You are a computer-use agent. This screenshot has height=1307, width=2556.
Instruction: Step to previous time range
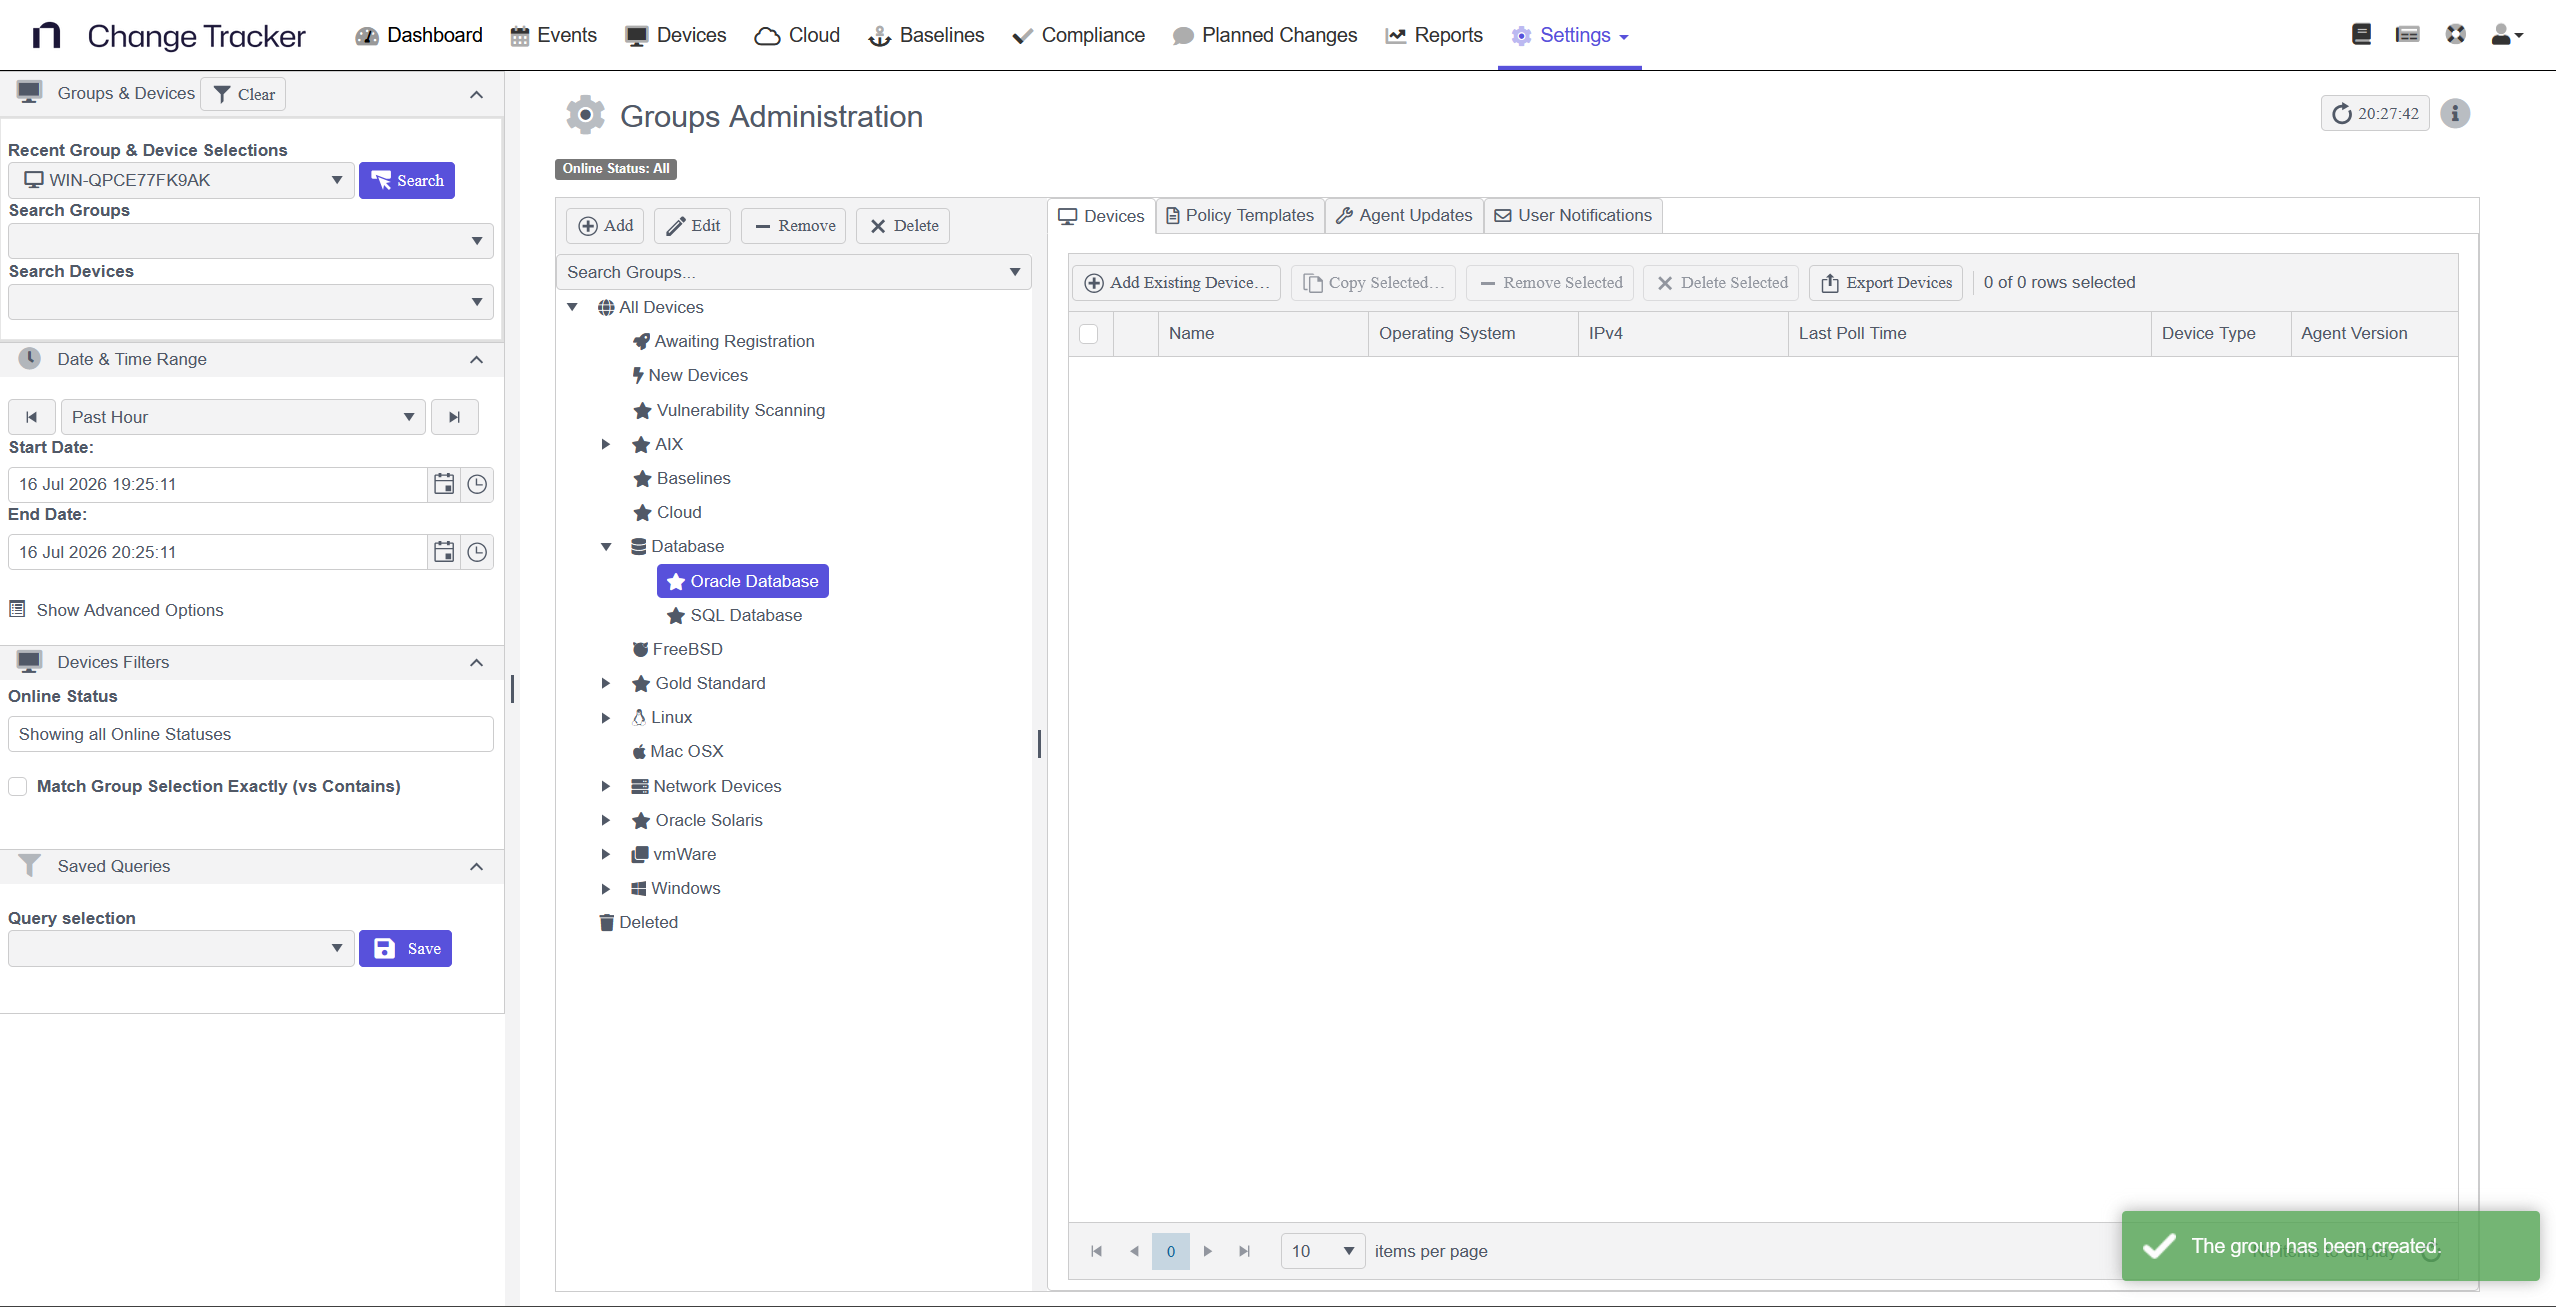[32, 417]
